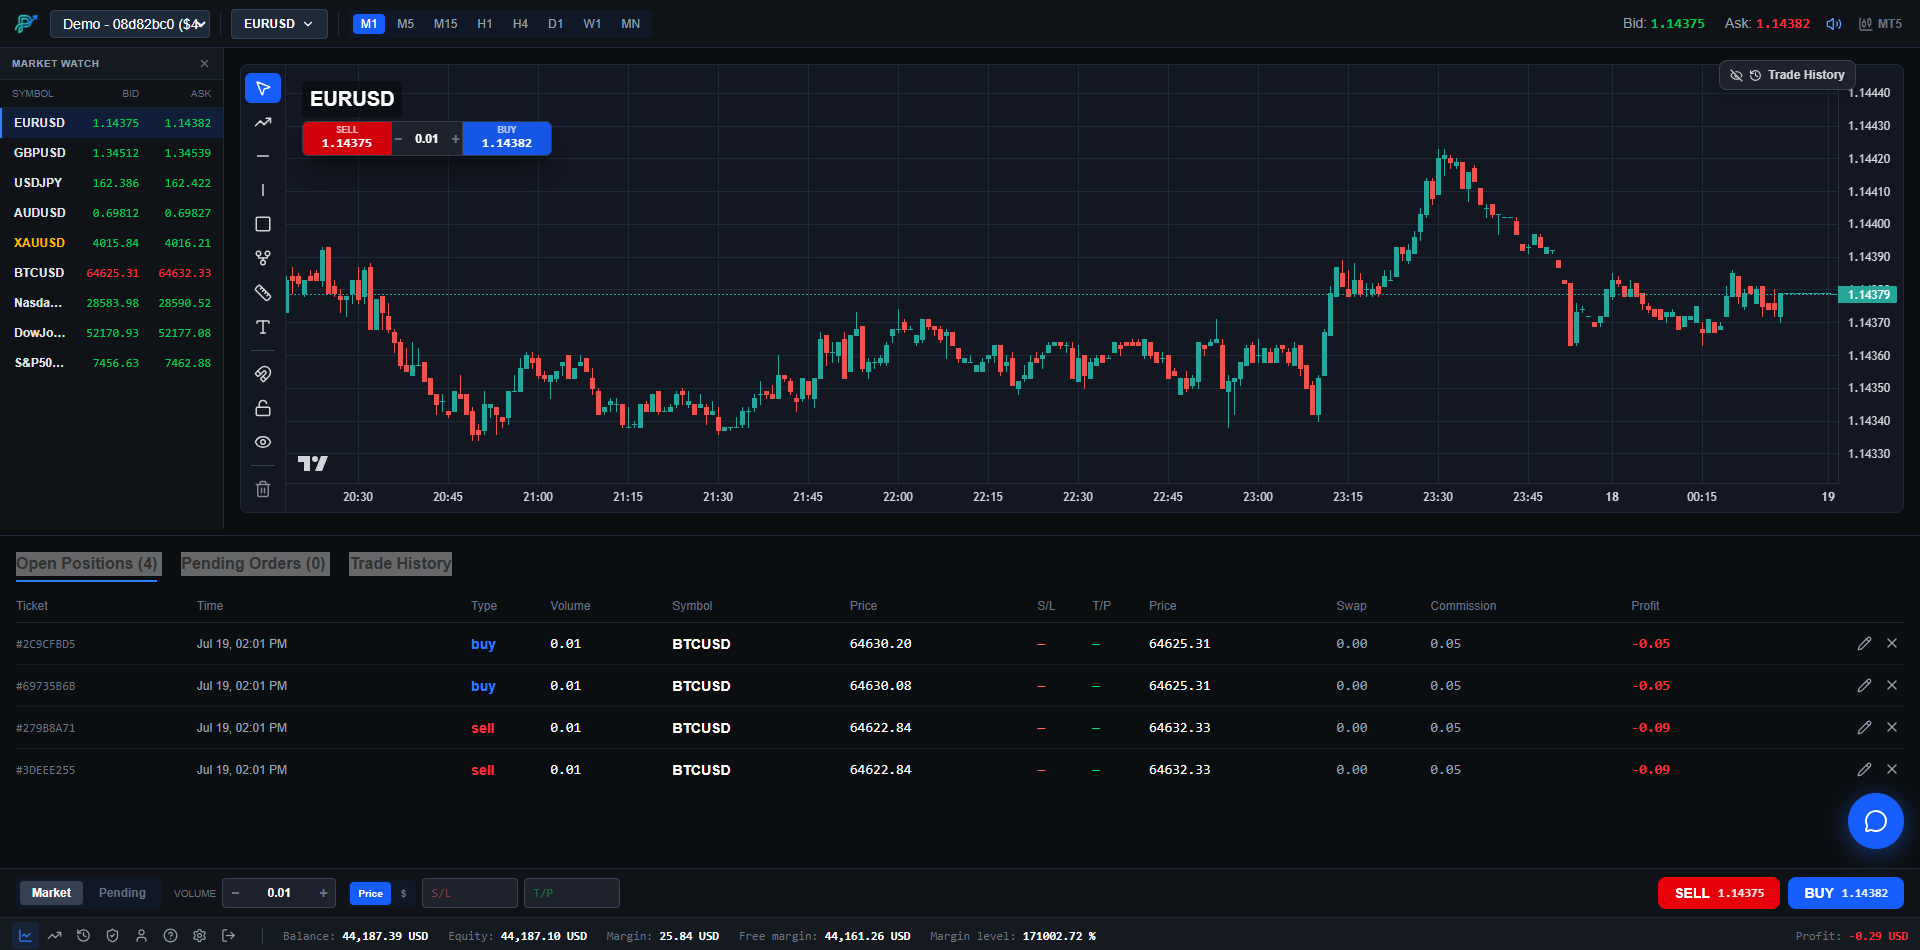Select the rectangle shape tool
This screenshot has height=950, width=1920.
point(263,224)
